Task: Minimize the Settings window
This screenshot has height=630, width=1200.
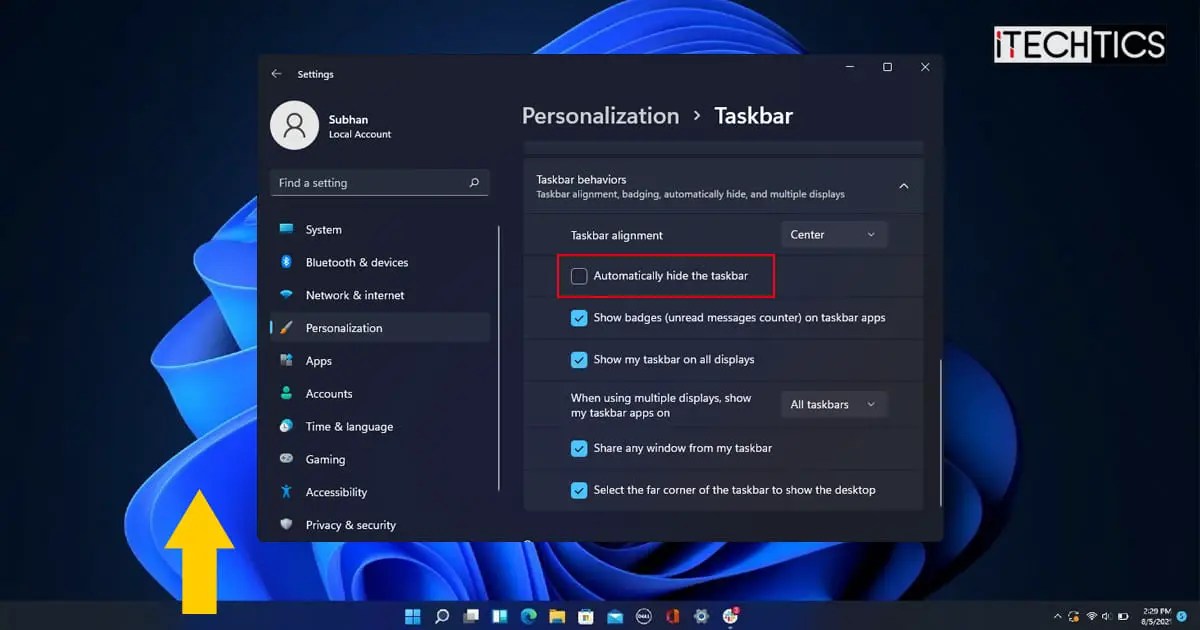Action: coord(849,67)
